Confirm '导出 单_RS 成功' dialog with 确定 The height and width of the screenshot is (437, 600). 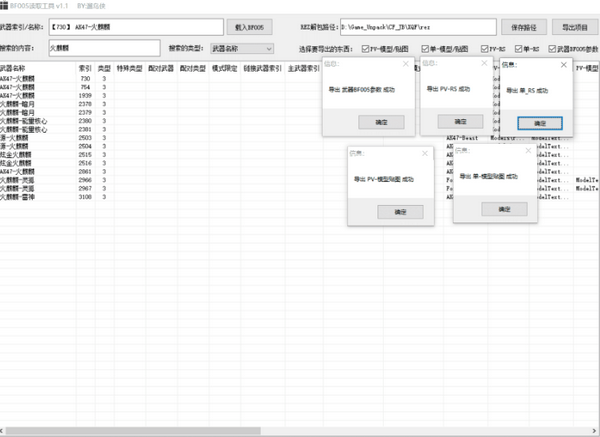[540, 122]
